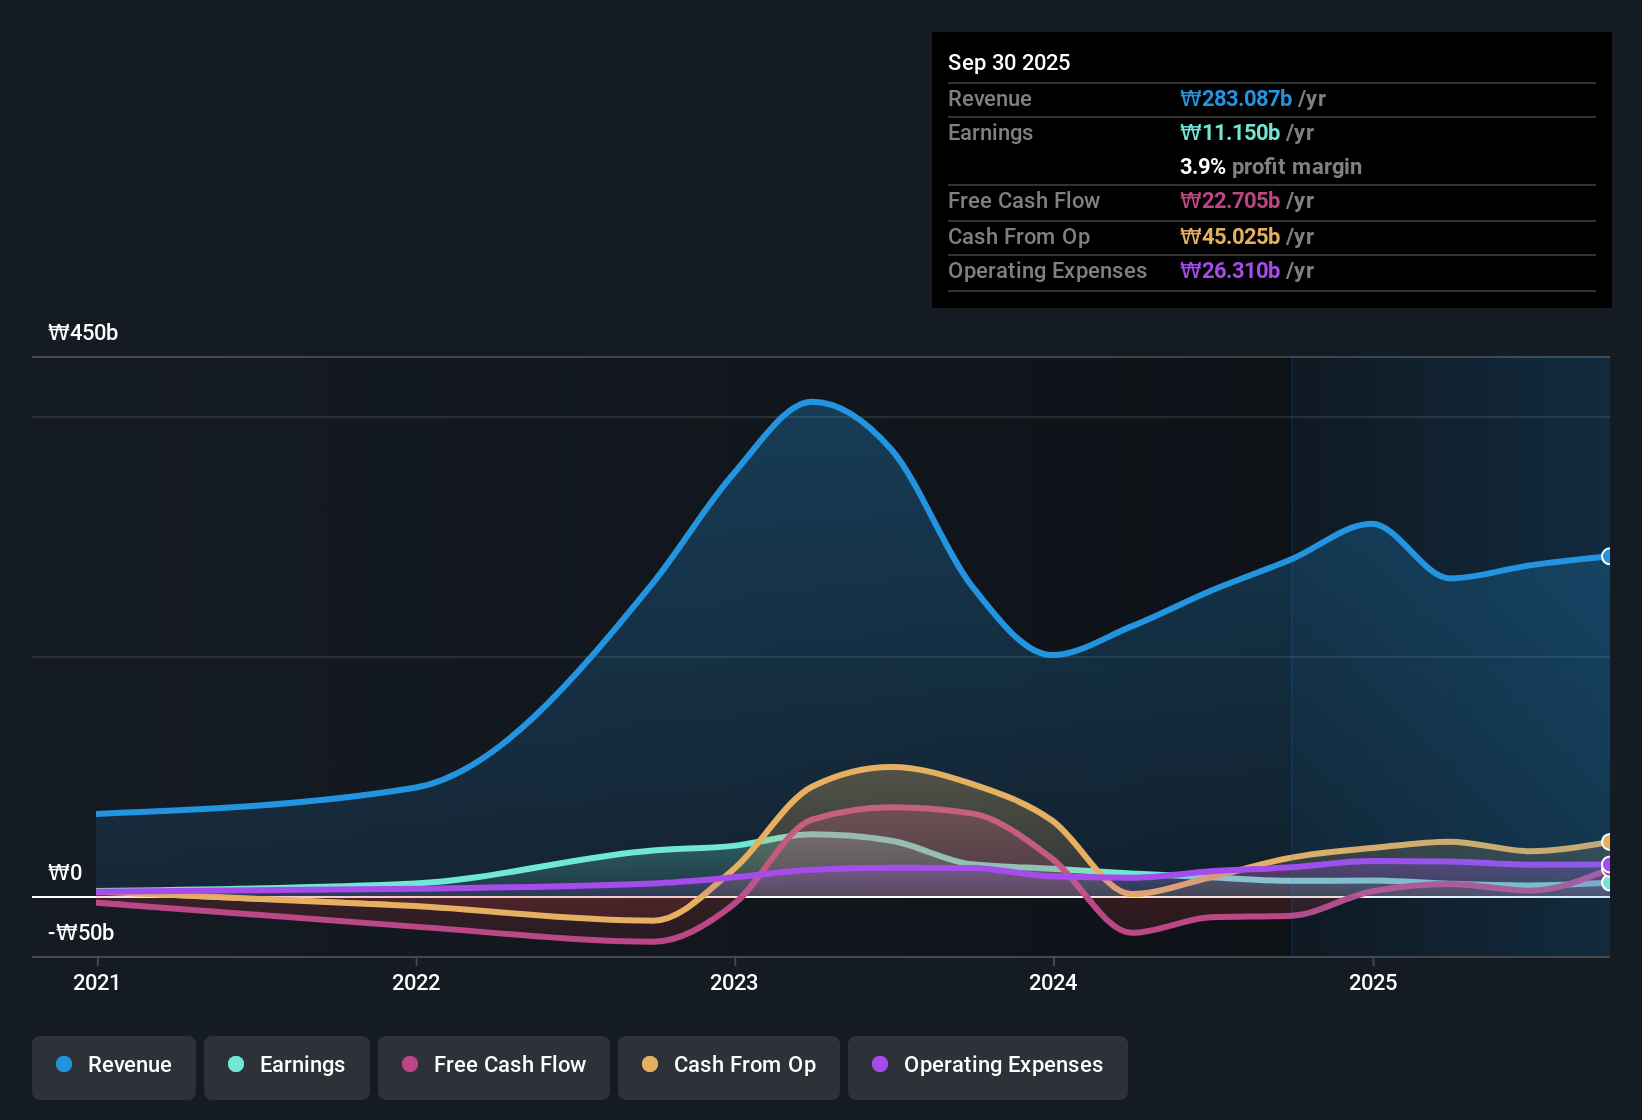Click the ₩26.310b operating expenses value
This screenshot has height=1120, width=1642.
click(1230, 270)
